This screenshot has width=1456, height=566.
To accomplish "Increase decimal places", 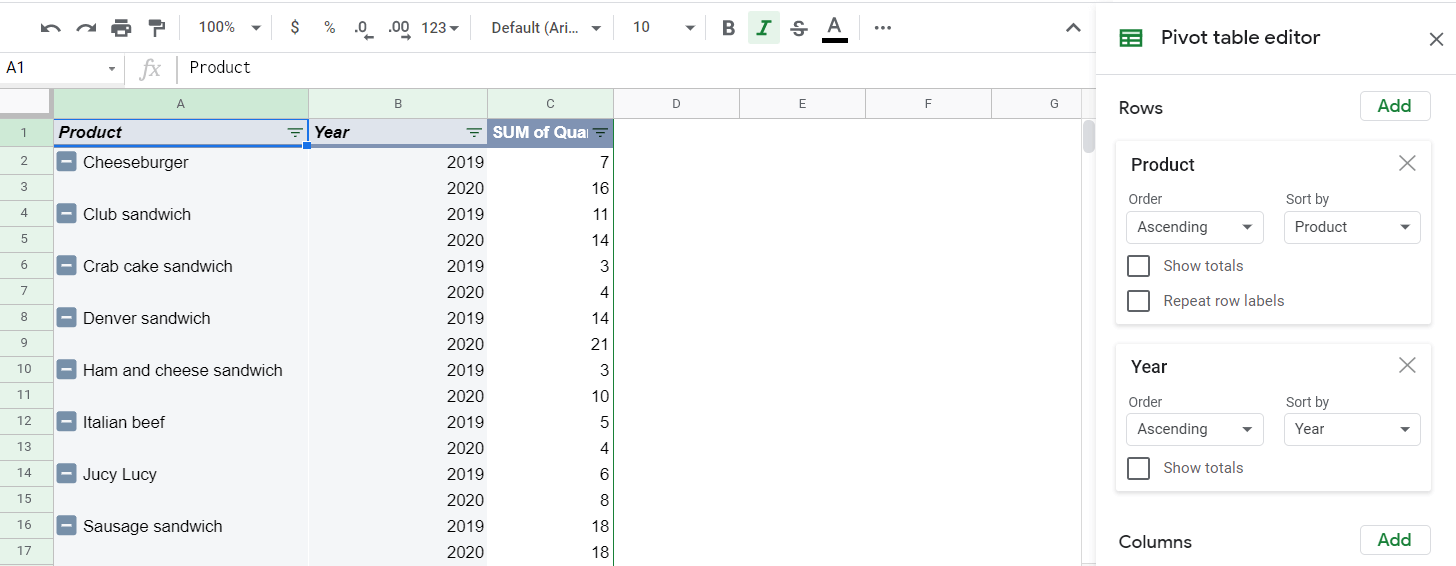I will point(398,29).
